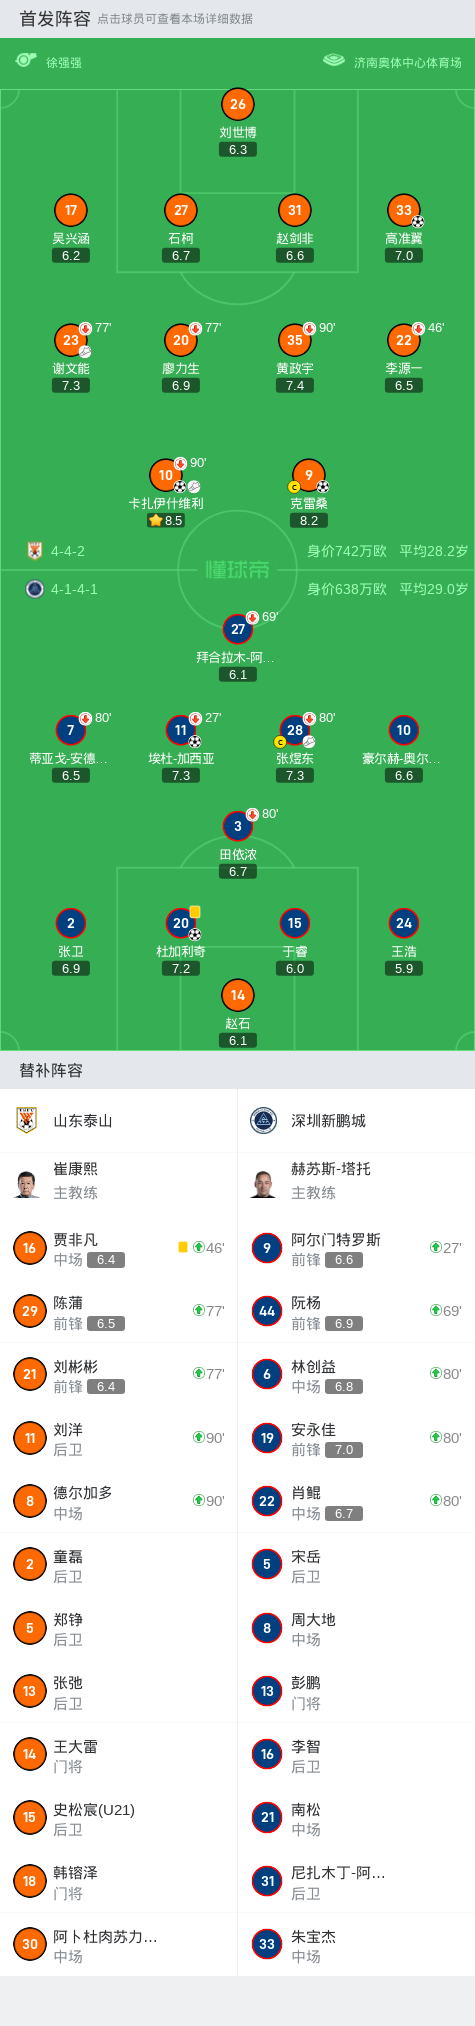Select 赵石 number 14 goalkeeper badge
The image size is (475, 2026).
tap(238, 995)
